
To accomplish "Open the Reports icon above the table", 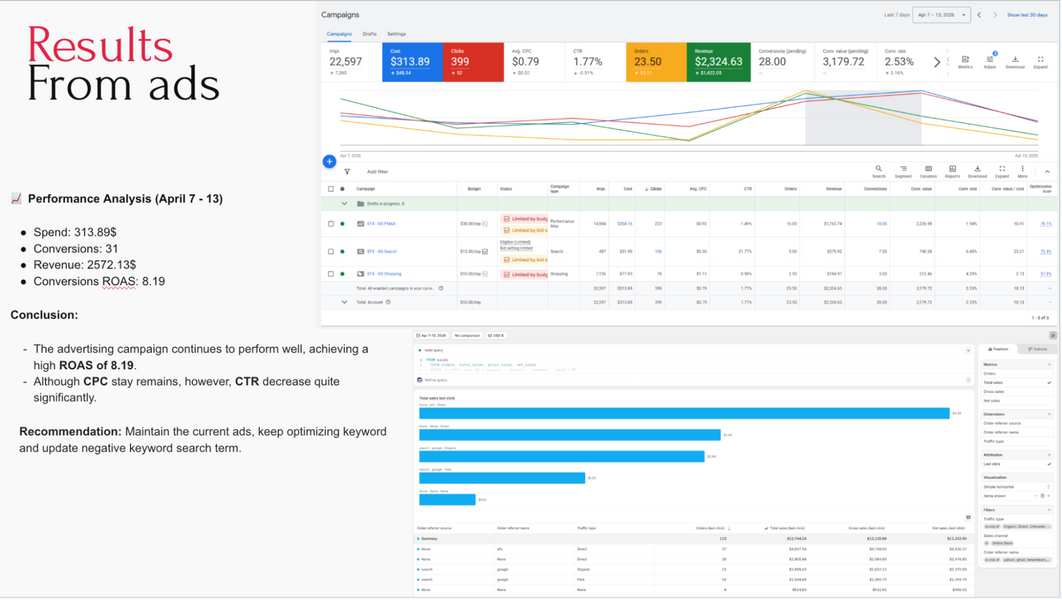I will coord(952,171).
